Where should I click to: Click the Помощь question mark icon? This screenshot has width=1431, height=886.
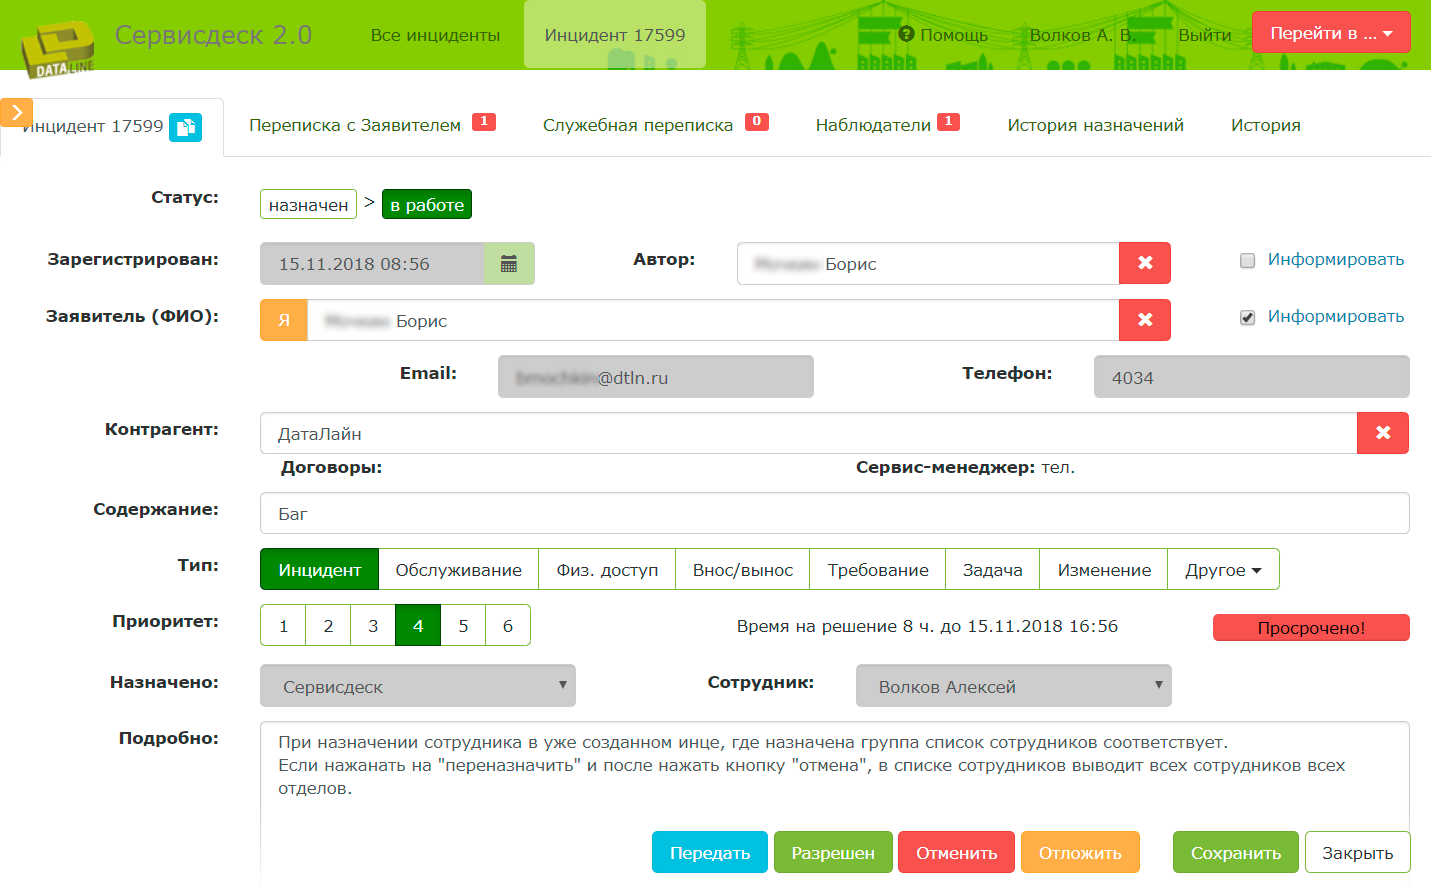point(905,34)
